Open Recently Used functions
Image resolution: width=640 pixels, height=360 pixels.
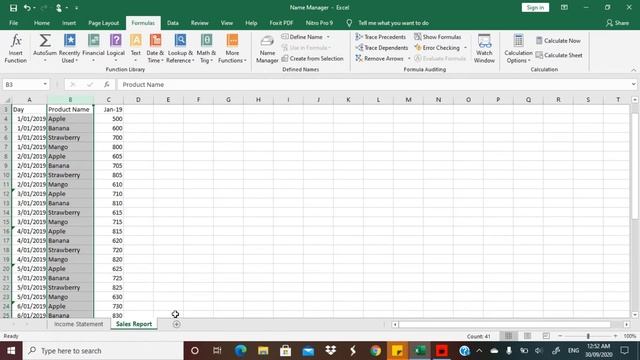[69, 48]
